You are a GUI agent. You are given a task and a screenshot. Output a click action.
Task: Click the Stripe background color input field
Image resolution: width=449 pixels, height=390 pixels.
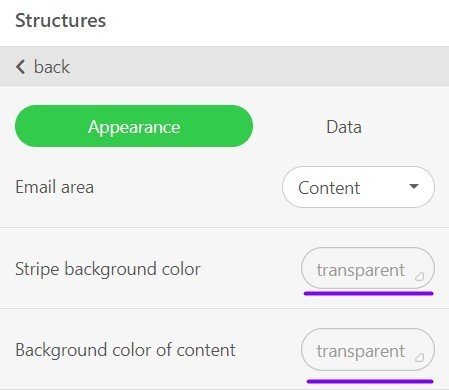[368, 268]
